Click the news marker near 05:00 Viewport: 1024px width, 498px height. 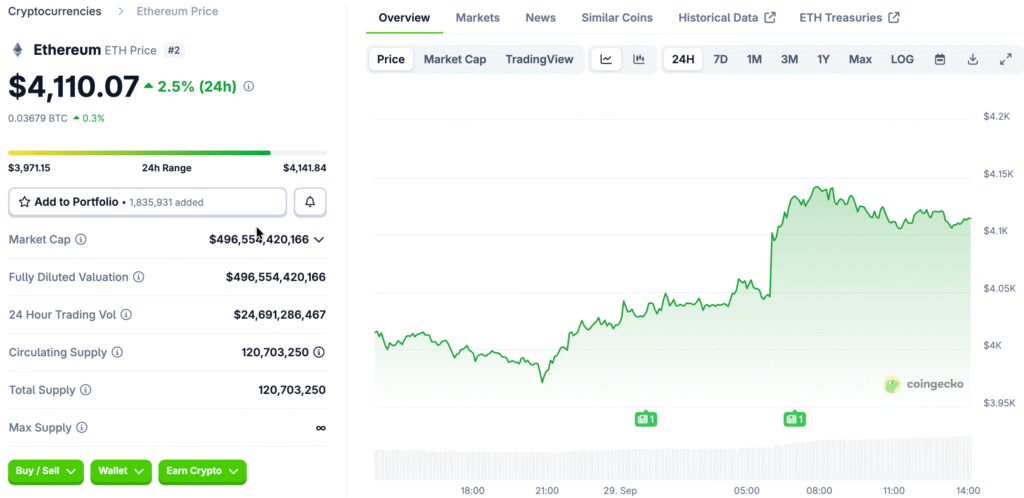[794, 419]
